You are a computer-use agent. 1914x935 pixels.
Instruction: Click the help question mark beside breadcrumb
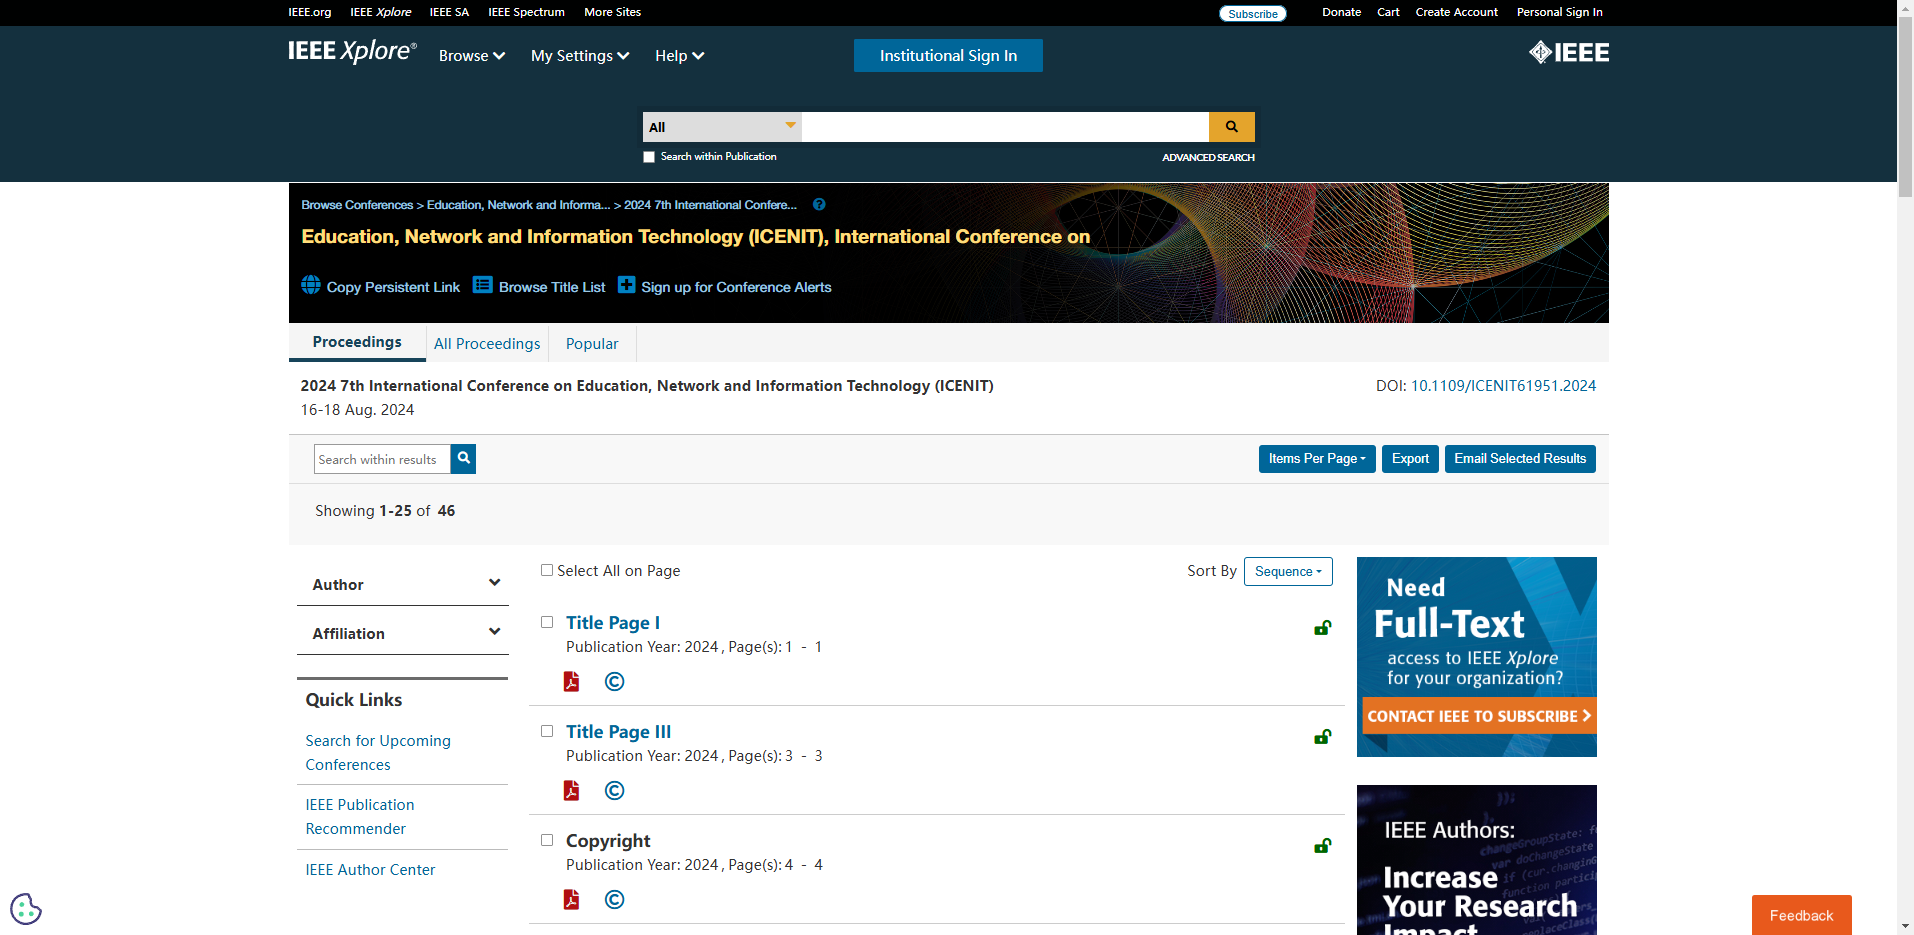819,205
